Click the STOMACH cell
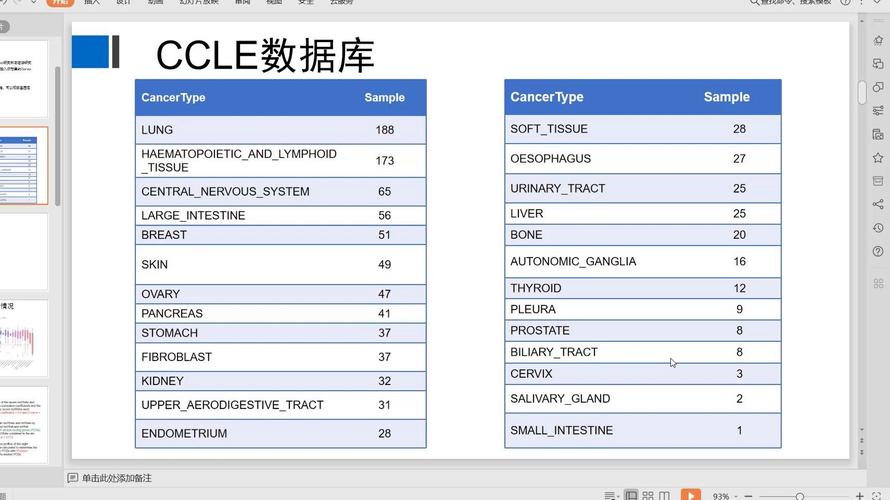Screen dimensions: 890x500 [169, 333]
